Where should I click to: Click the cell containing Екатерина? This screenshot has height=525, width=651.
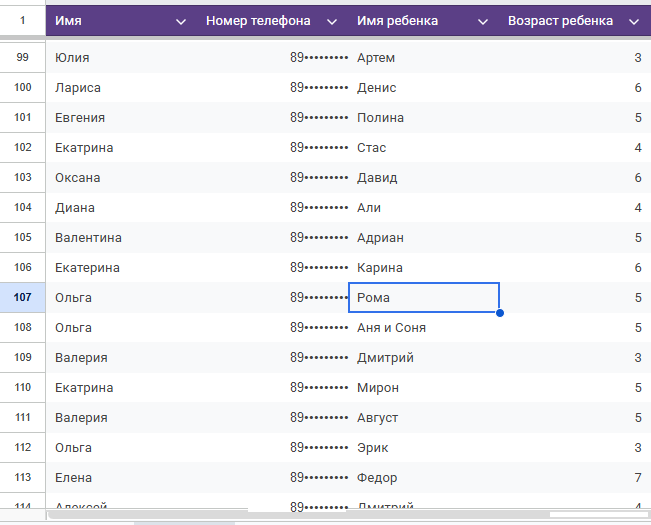pos(122,267)
